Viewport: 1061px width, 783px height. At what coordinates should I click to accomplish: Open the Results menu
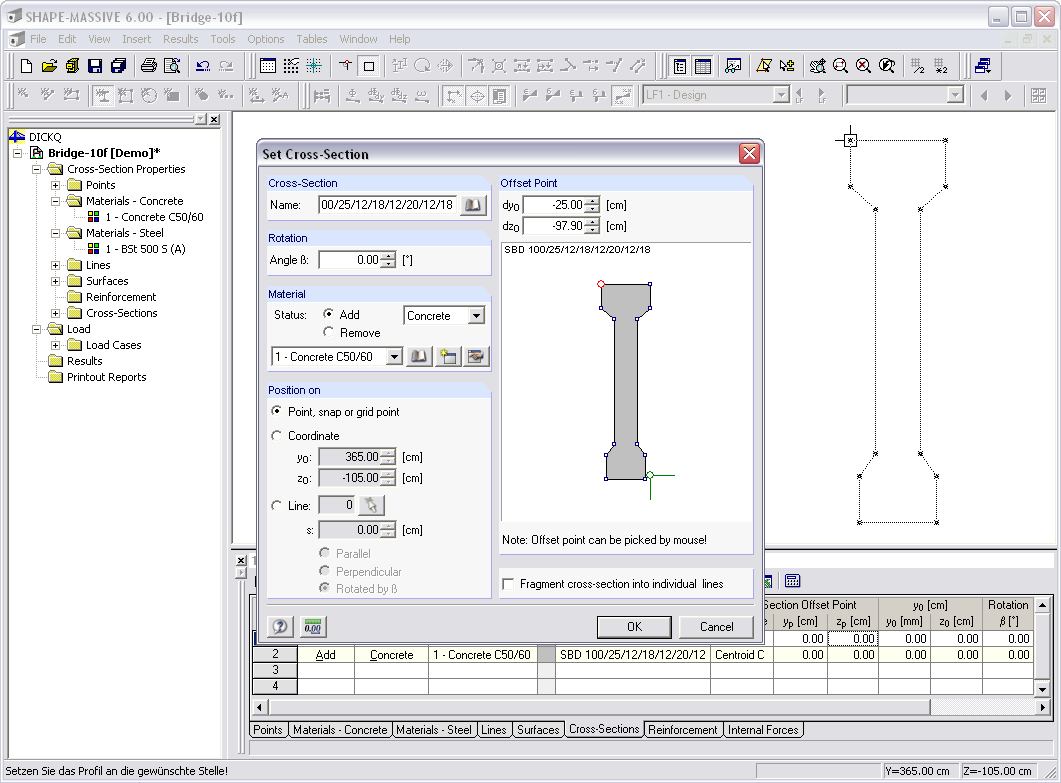pos(180,39)
